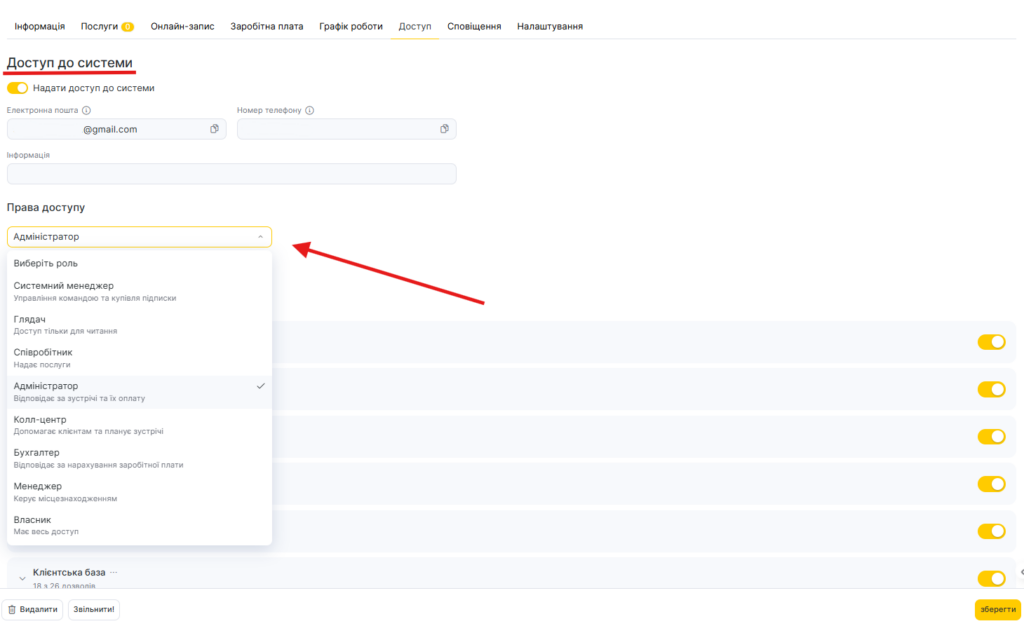Toggle off the Клієнтська база permission switch
Screen dimensions: 1024x626
[990, 578]
